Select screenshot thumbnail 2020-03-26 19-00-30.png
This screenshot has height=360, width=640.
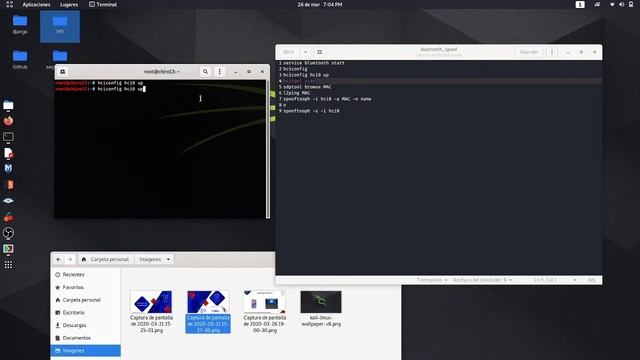click(x=265, y=302)
